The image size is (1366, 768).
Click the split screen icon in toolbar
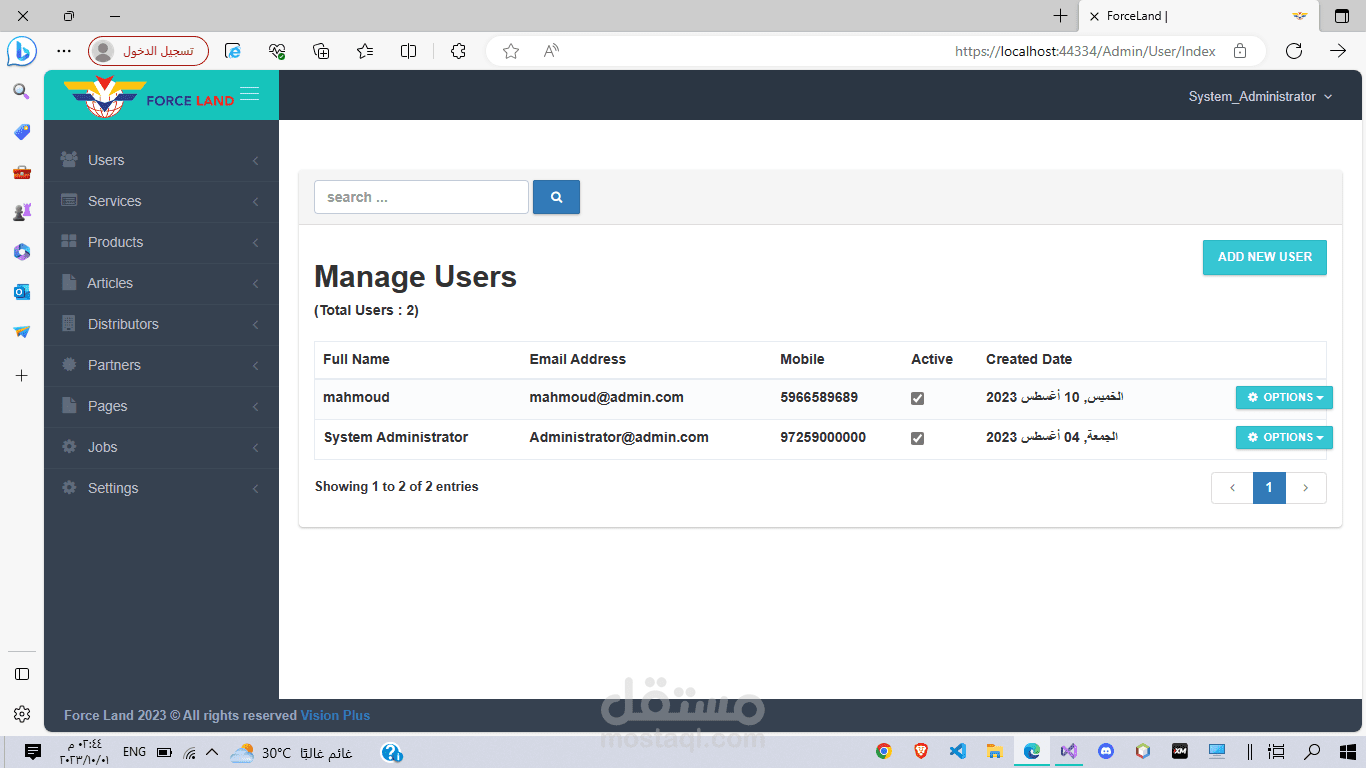[x=408, y=51]
